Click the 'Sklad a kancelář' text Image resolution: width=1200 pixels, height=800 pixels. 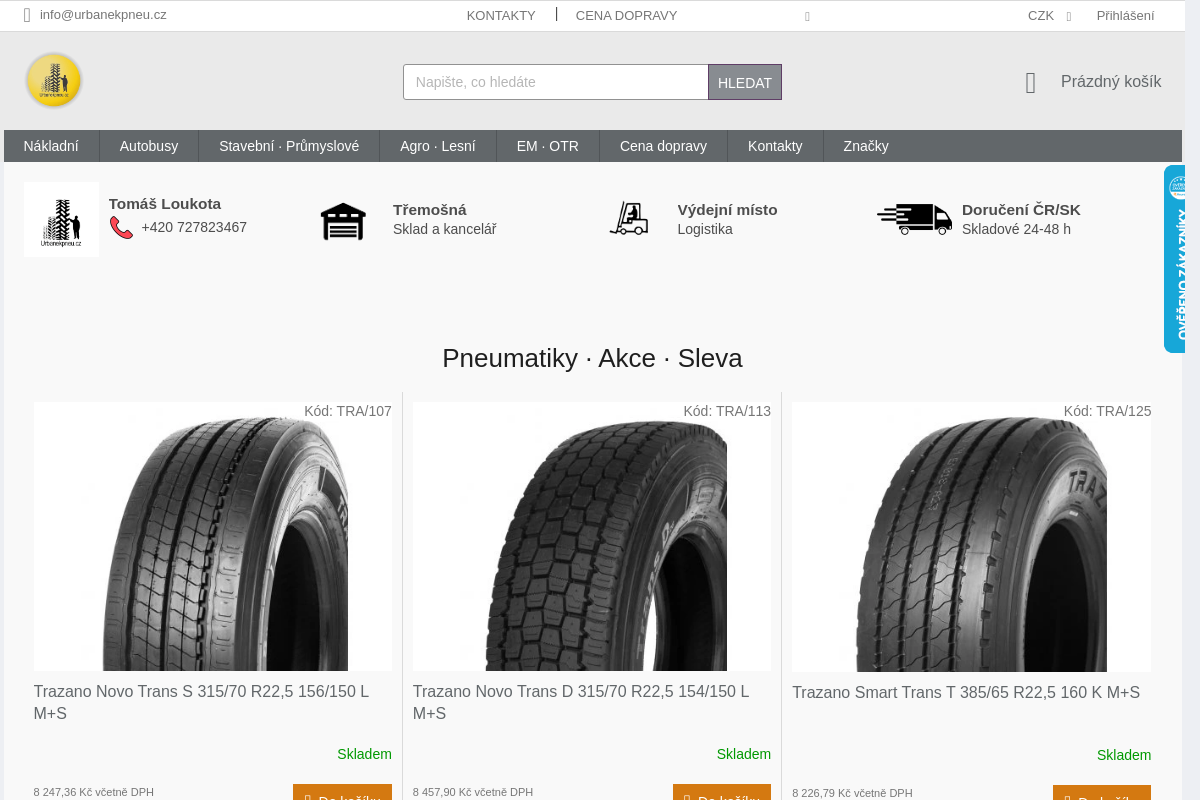[444, 229]
